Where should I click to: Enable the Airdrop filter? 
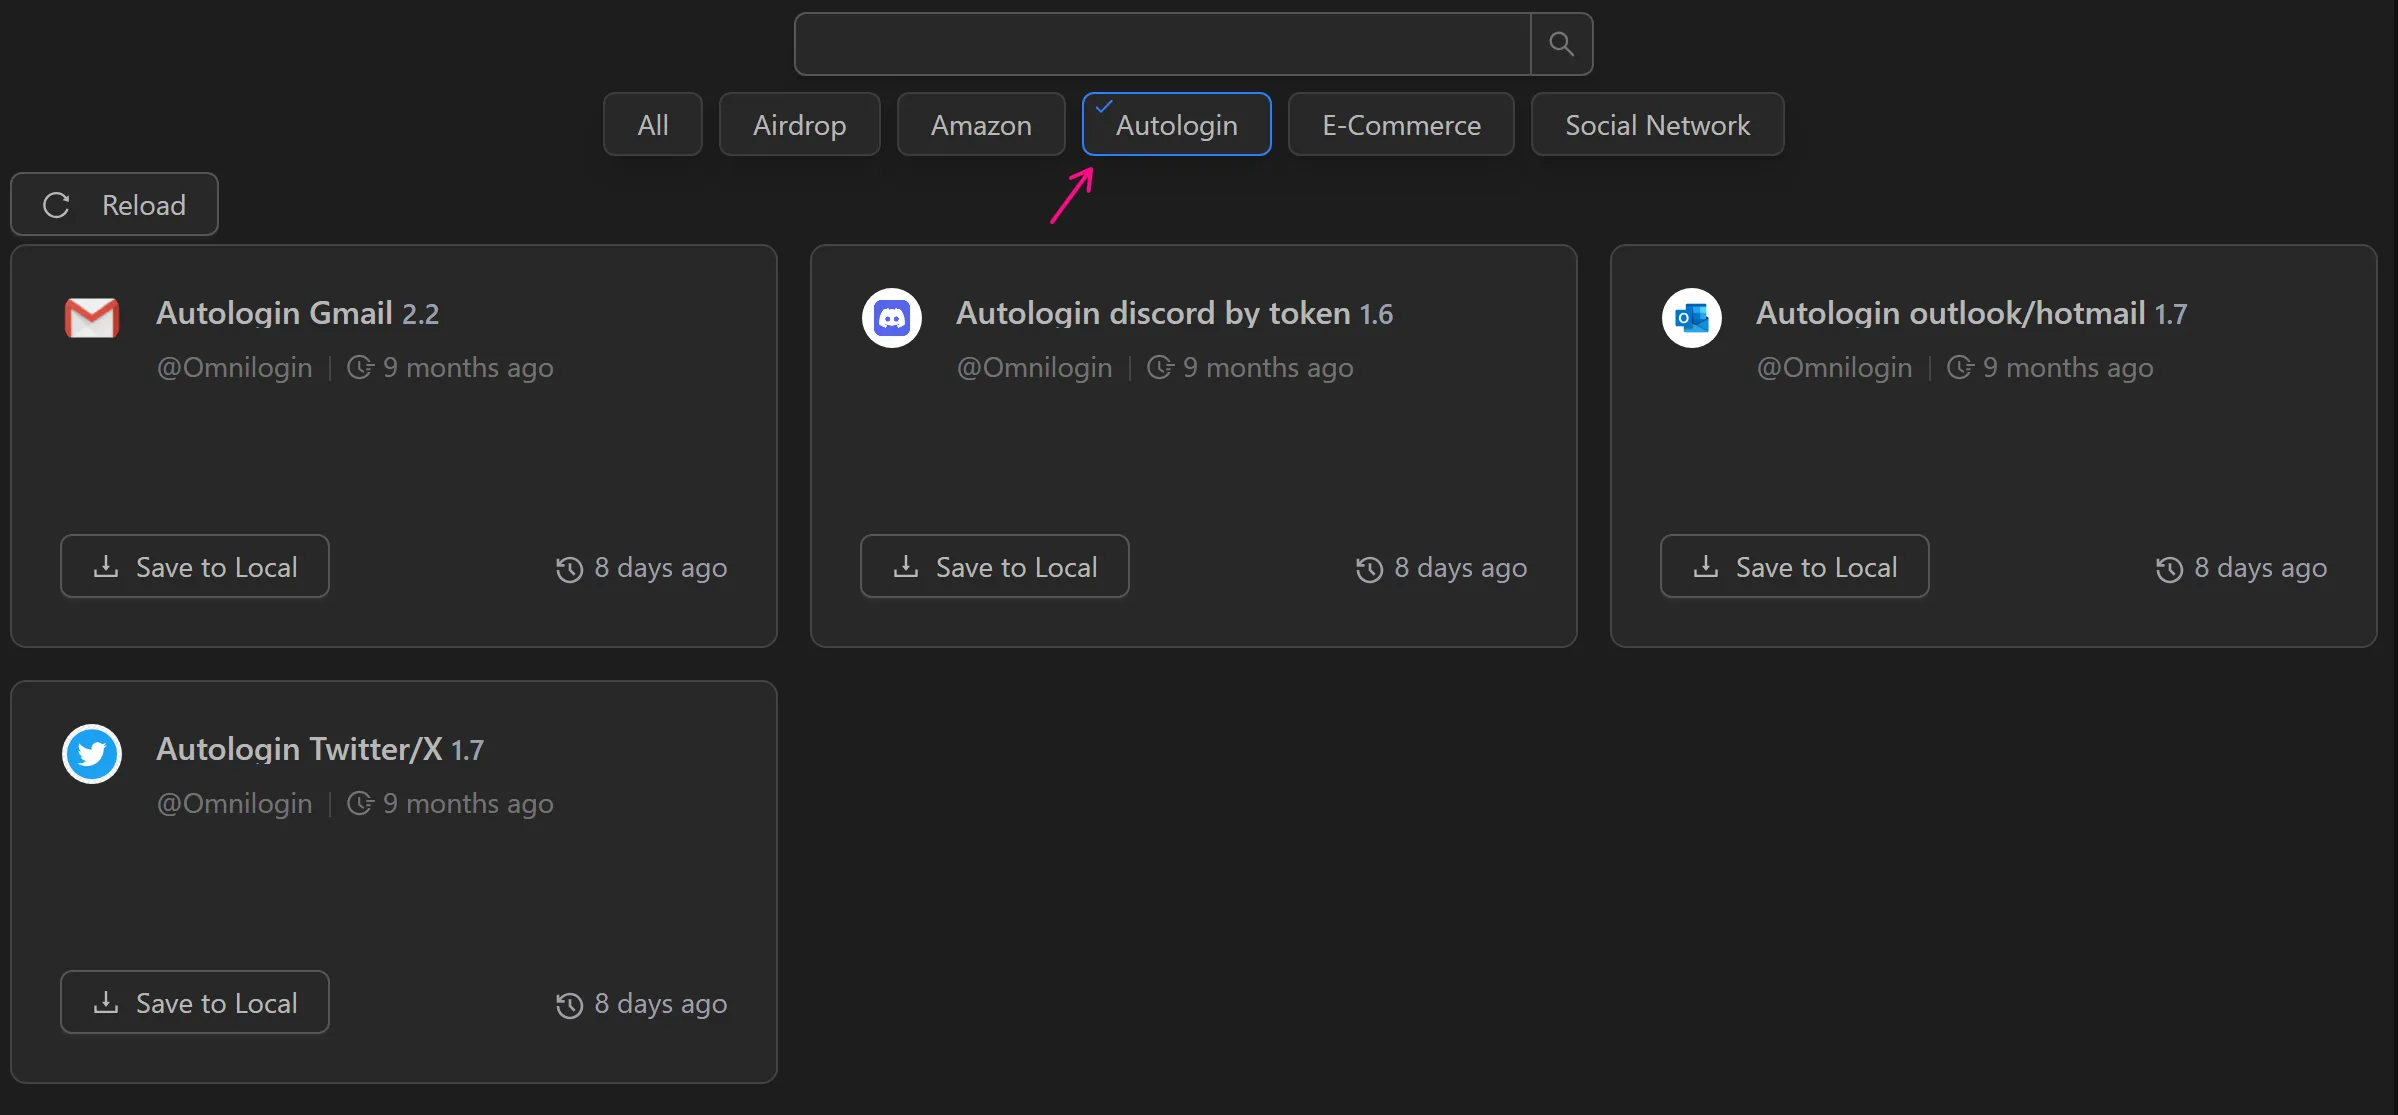(799, 124)
